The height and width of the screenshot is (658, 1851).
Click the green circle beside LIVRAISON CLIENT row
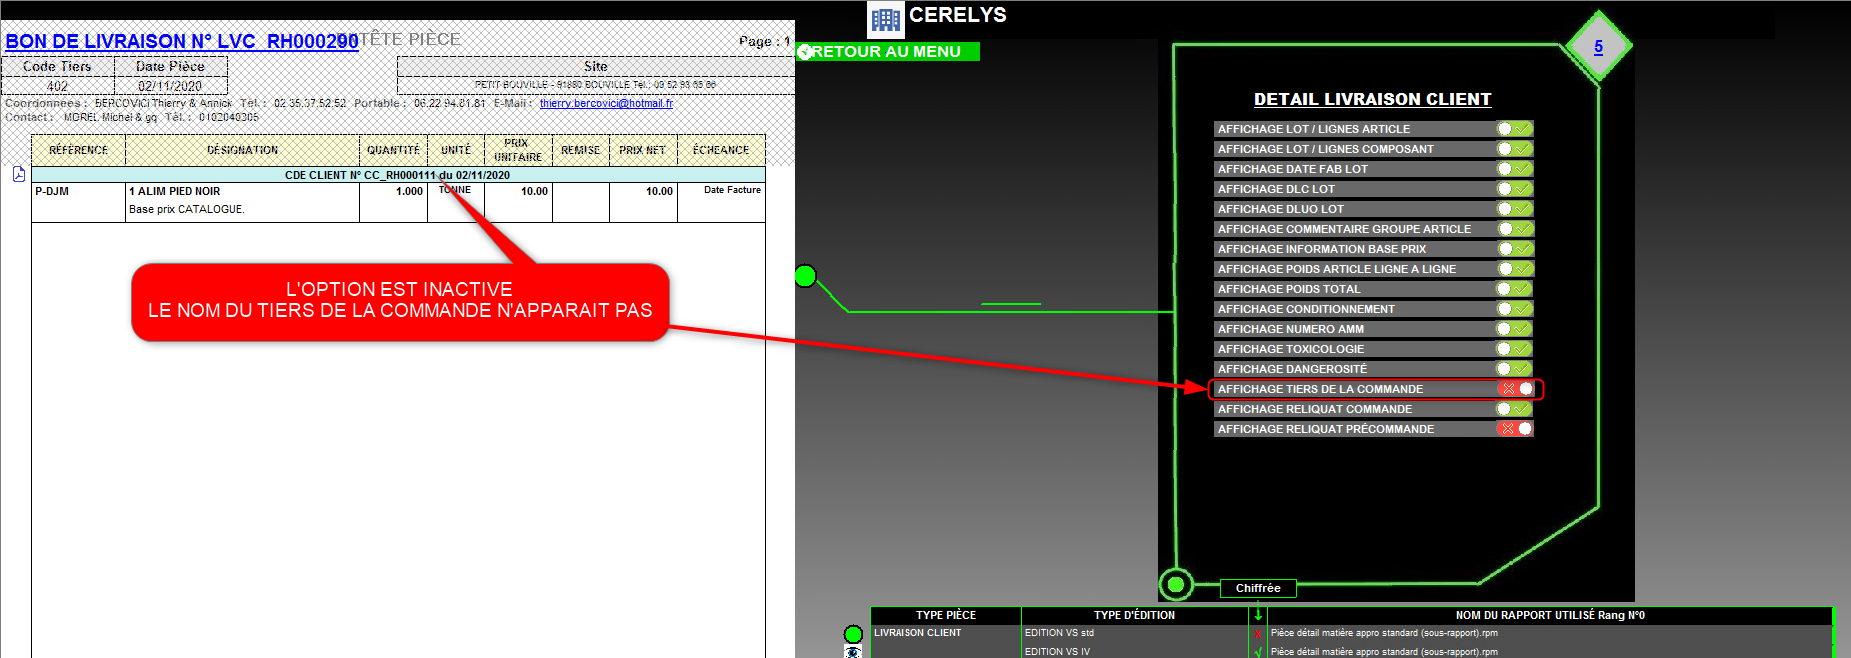click(853, 634)
